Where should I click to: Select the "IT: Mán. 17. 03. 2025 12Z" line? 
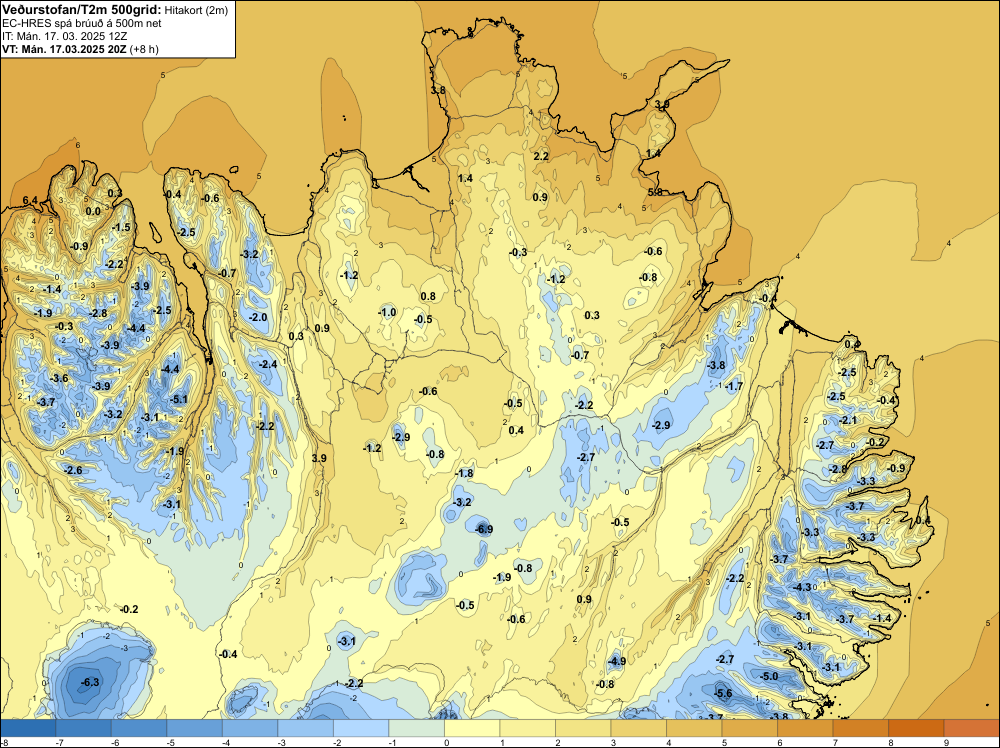tap(64, 36)
